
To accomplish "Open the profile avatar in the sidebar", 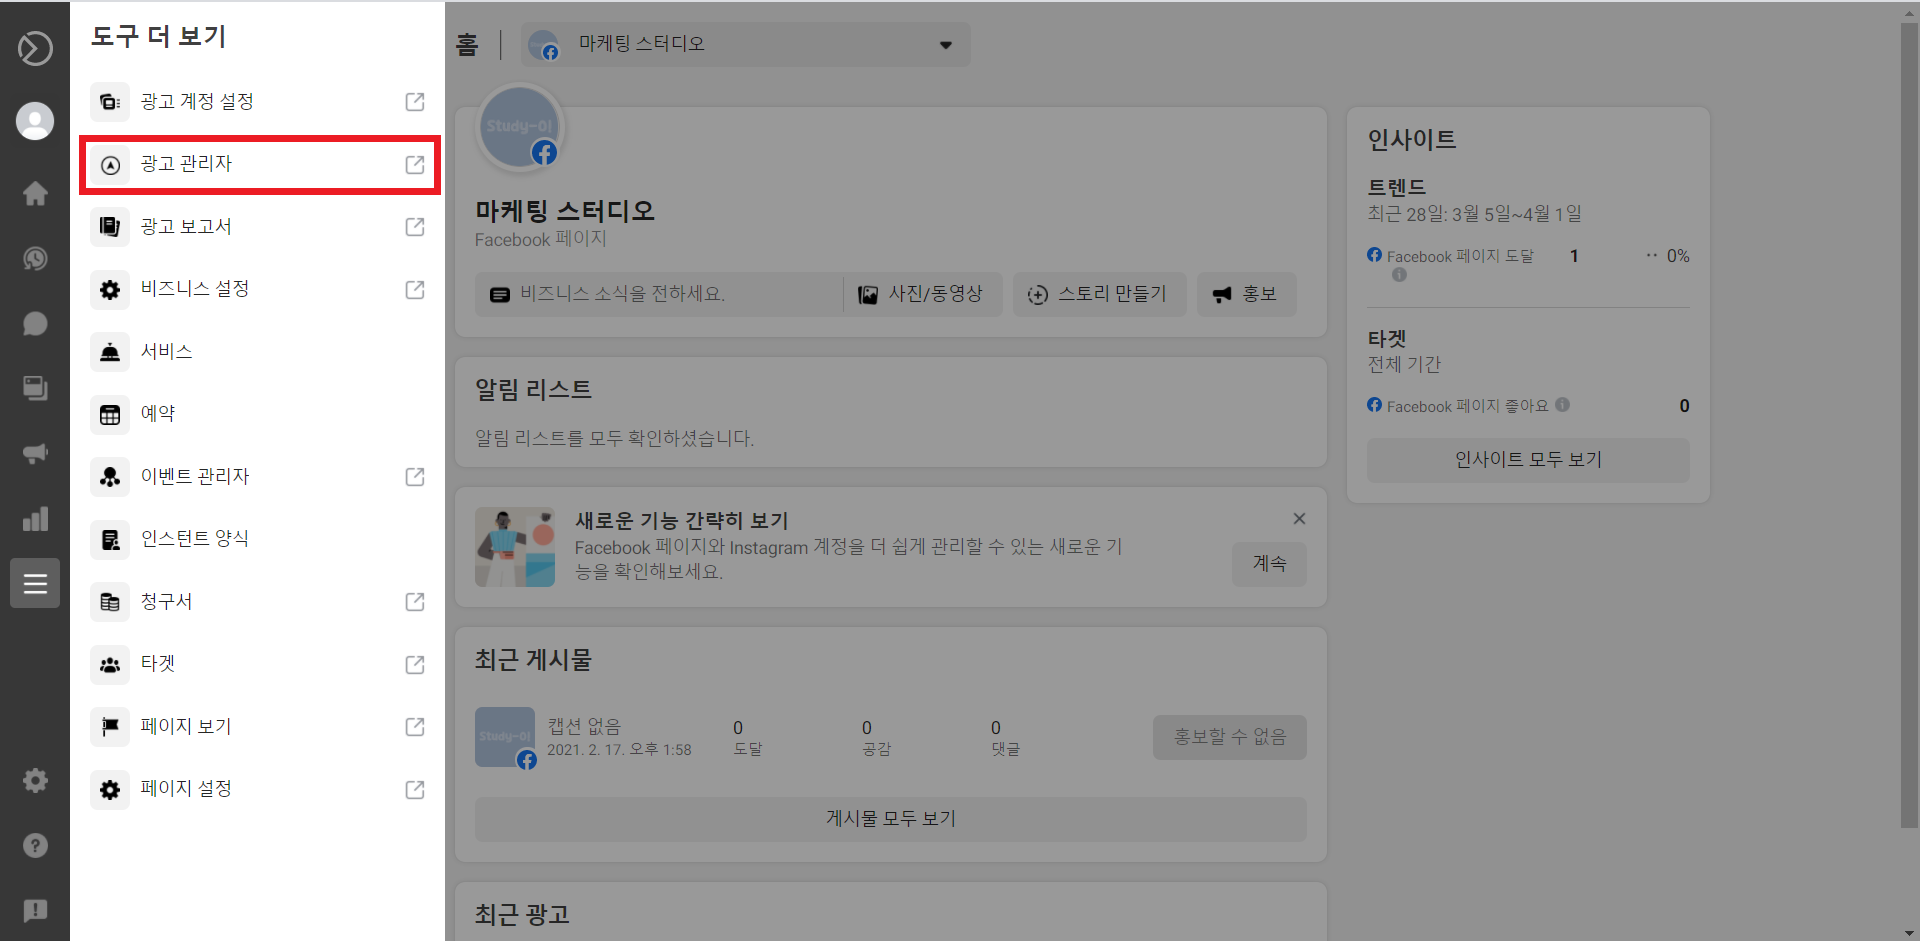I will (x=35, y=121).
